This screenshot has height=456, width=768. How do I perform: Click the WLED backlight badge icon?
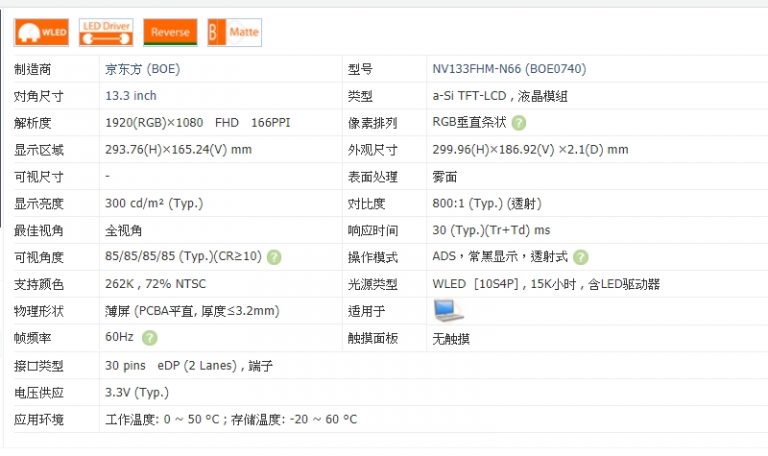click(x=41, y=32)
